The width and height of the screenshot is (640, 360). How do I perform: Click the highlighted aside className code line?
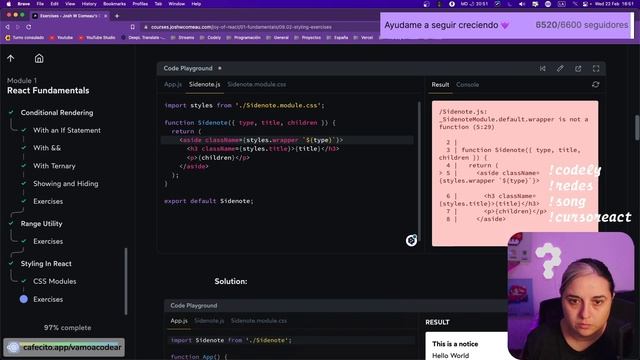tap(287, 140)
